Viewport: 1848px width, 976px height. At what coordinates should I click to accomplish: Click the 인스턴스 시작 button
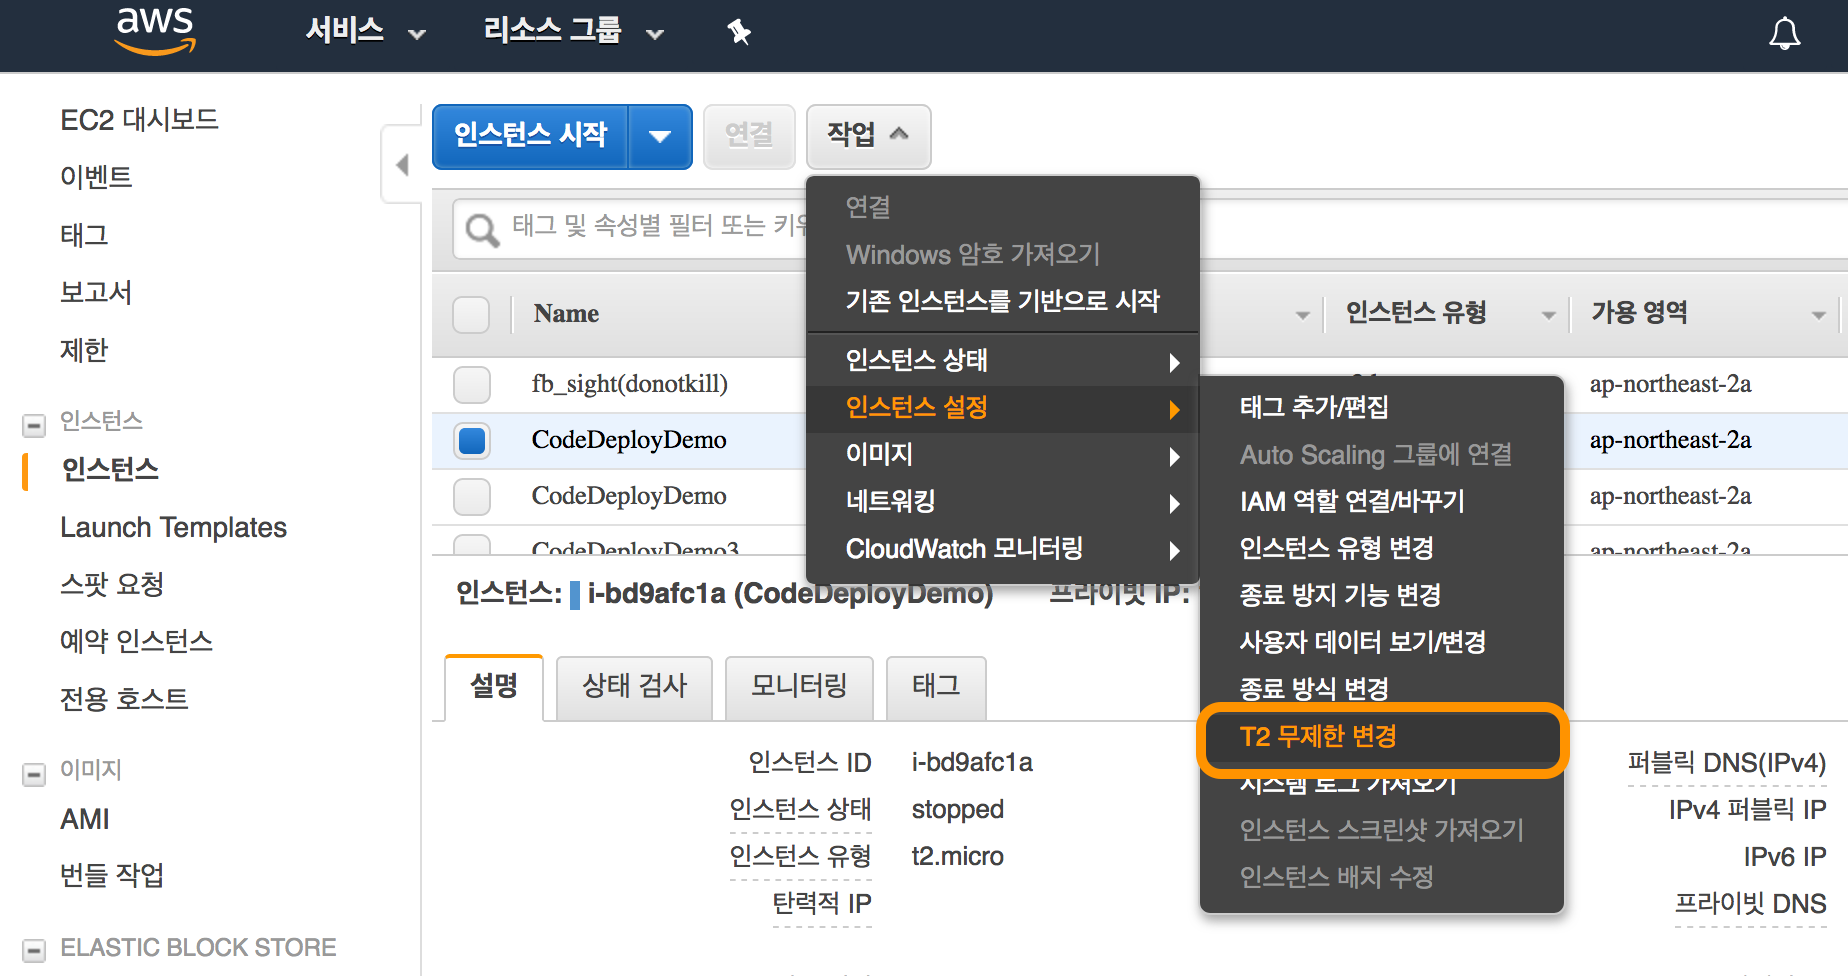click(530, 136)
